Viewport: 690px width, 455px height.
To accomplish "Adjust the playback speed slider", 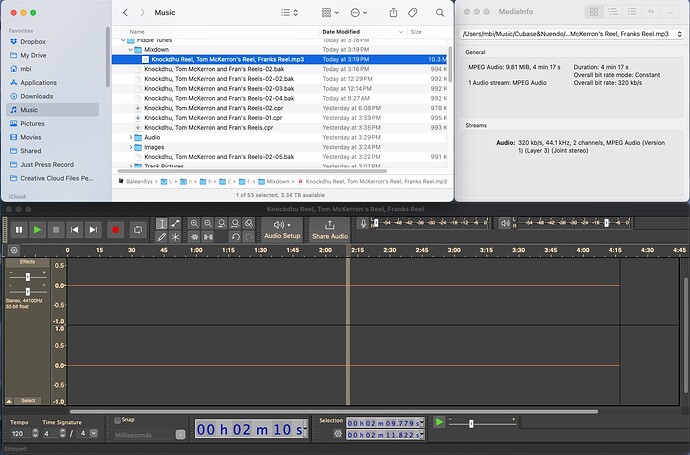I will pyautogui.click(x=471, y=424).
